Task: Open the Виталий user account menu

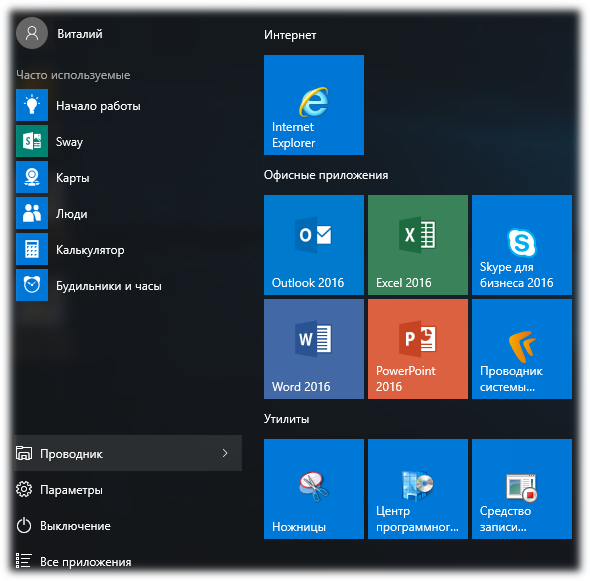Action: pos(59,33)
